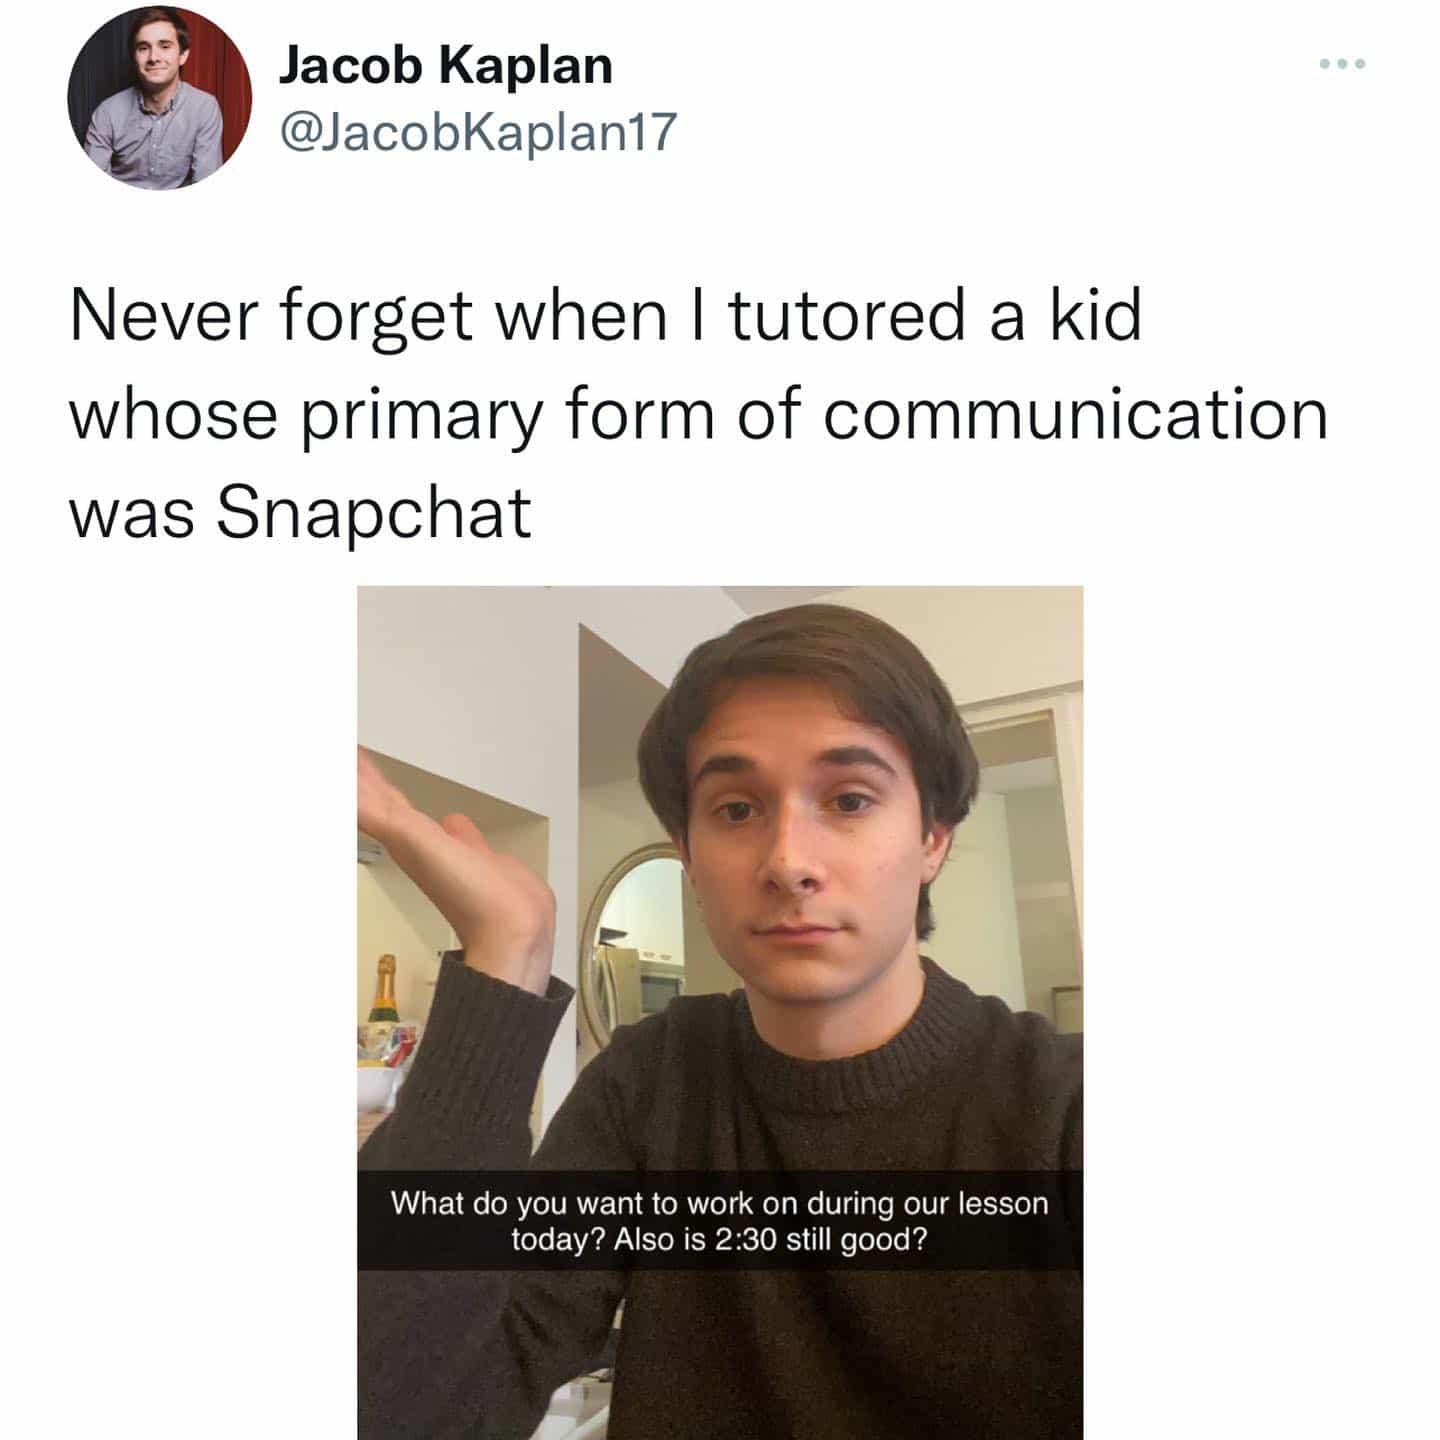Click the line 'whose primary form of communication'
This screenshot has width=1440, height=1440.
pyautogui.click(x=698, y=415)
